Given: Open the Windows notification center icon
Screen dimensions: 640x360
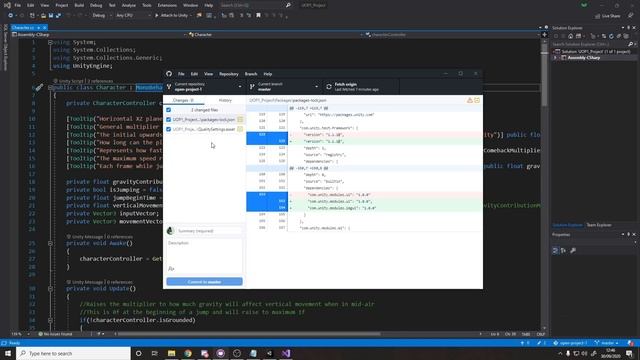Looking at the screenshot, I should (x=629, y=353).
